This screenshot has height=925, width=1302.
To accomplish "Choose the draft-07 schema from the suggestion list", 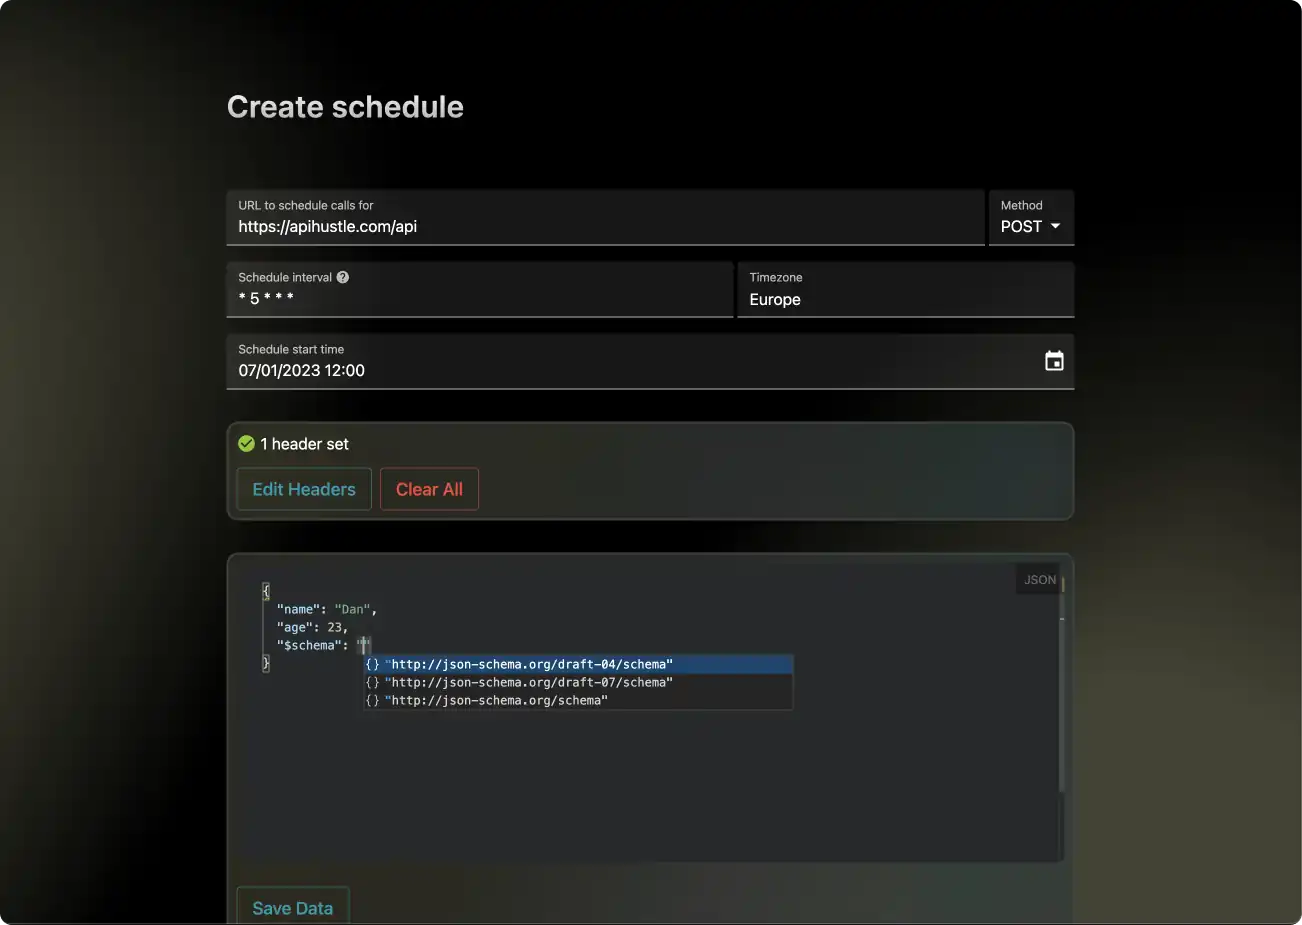I will coord(530,682).
